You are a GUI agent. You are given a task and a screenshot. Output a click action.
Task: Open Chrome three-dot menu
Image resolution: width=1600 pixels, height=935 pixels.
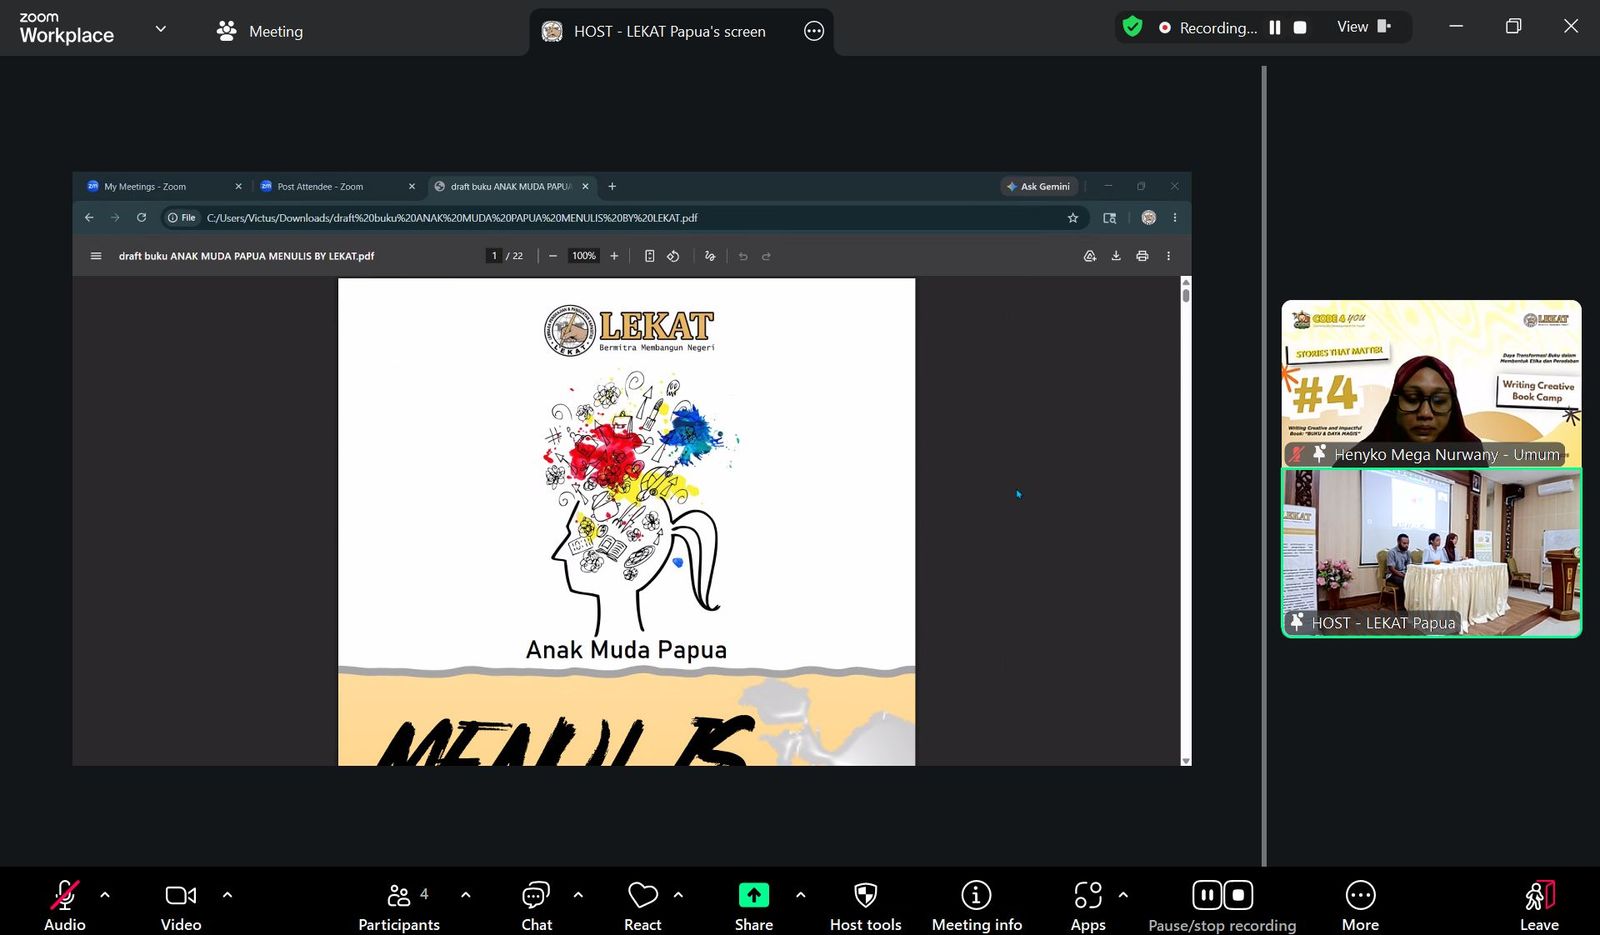(x=1175, y=217)
